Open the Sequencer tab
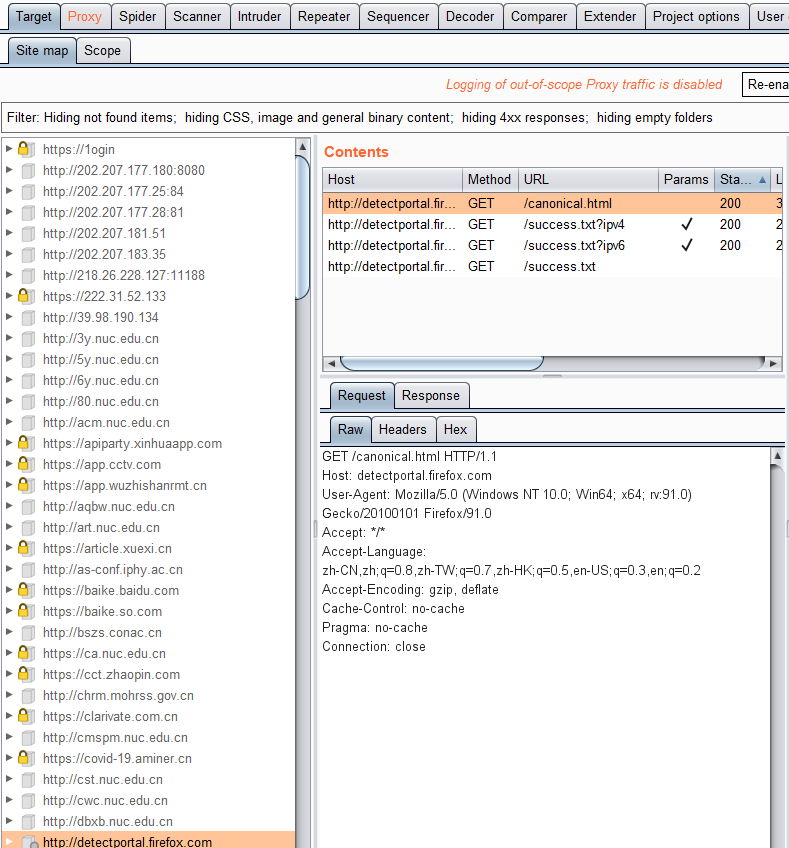 pos(398,17)
